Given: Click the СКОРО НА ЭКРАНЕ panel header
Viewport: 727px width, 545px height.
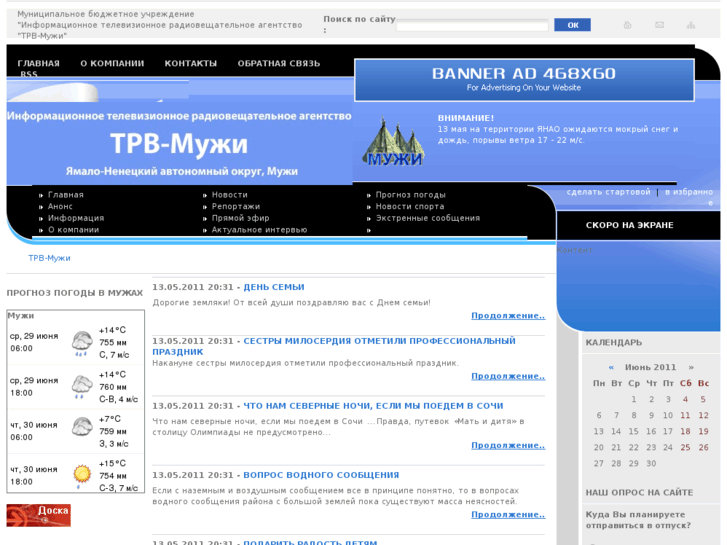Looking at the screenshot, I should click(629, 225).
